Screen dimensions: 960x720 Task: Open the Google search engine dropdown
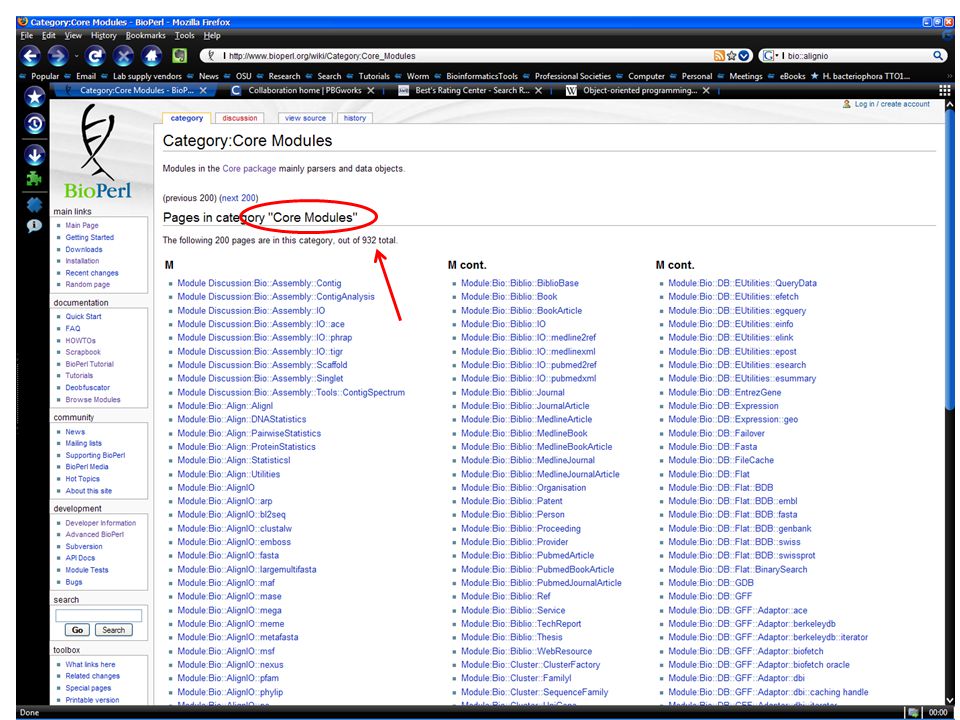pyautogui.click(x=770, y=56)
